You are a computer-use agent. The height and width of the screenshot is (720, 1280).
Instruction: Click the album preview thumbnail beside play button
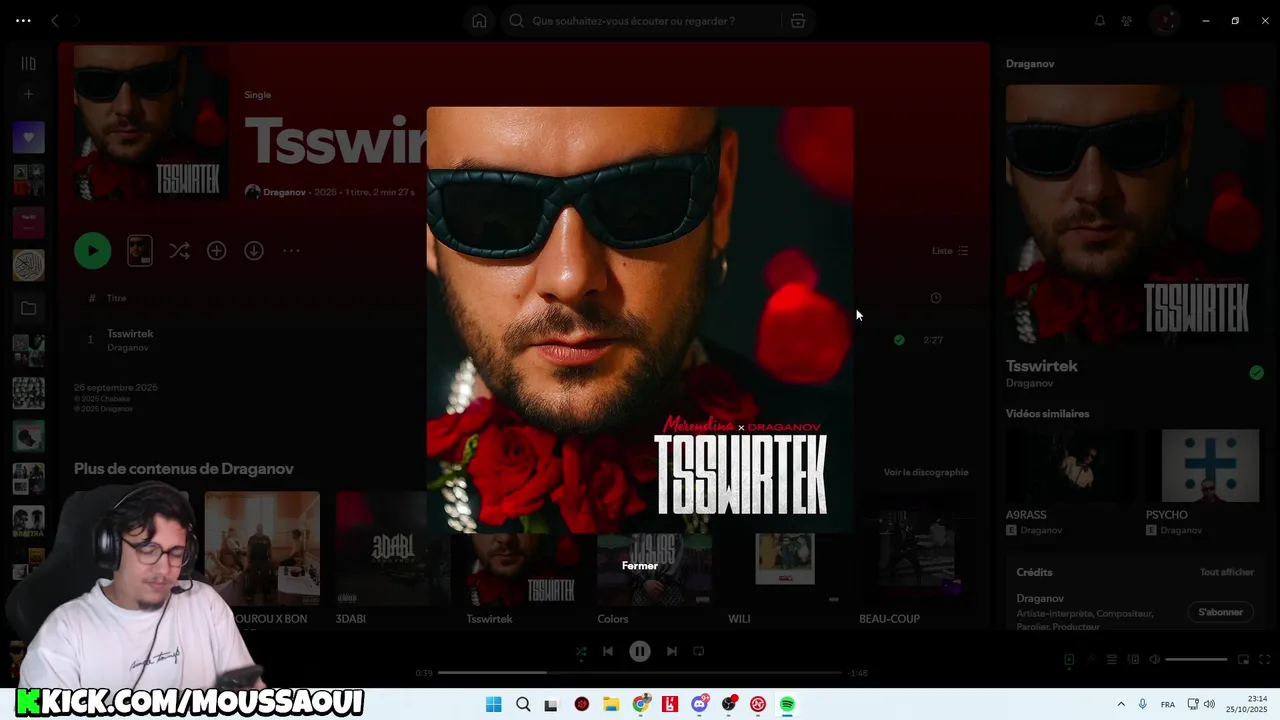(x=140, y=251)
